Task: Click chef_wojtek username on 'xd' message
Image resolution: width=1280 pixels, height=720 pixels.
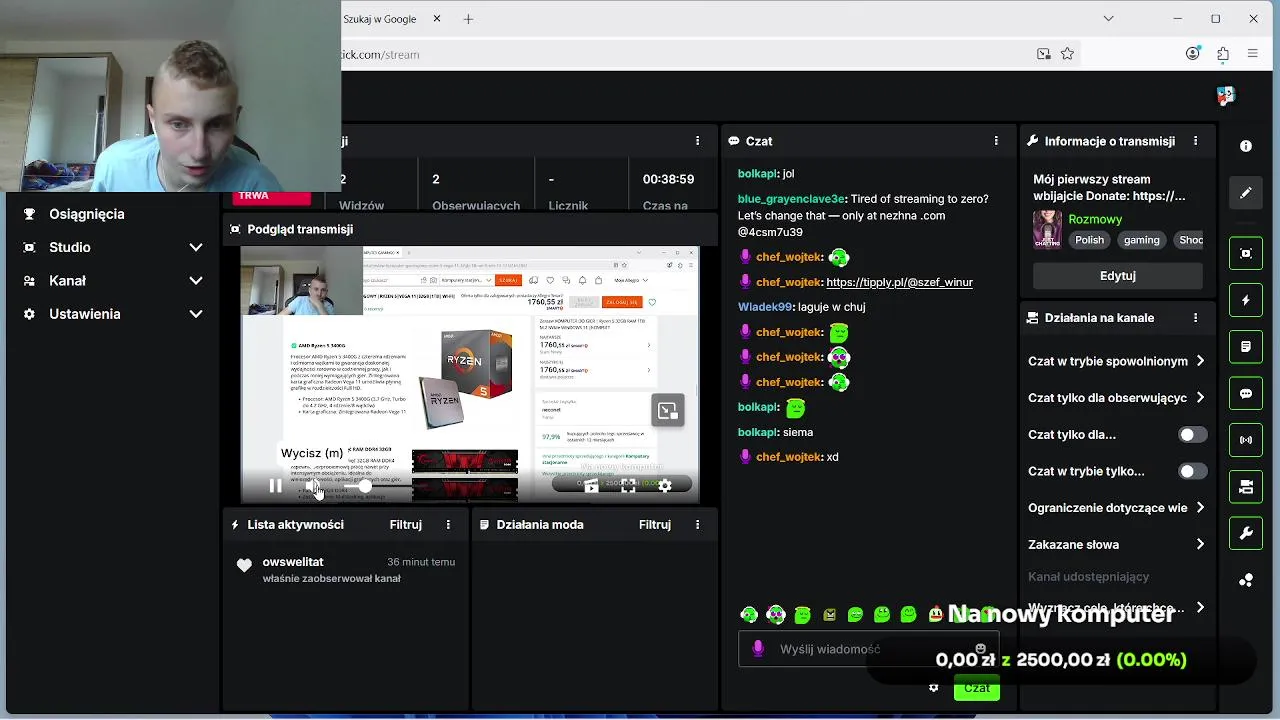Action: 789,457
